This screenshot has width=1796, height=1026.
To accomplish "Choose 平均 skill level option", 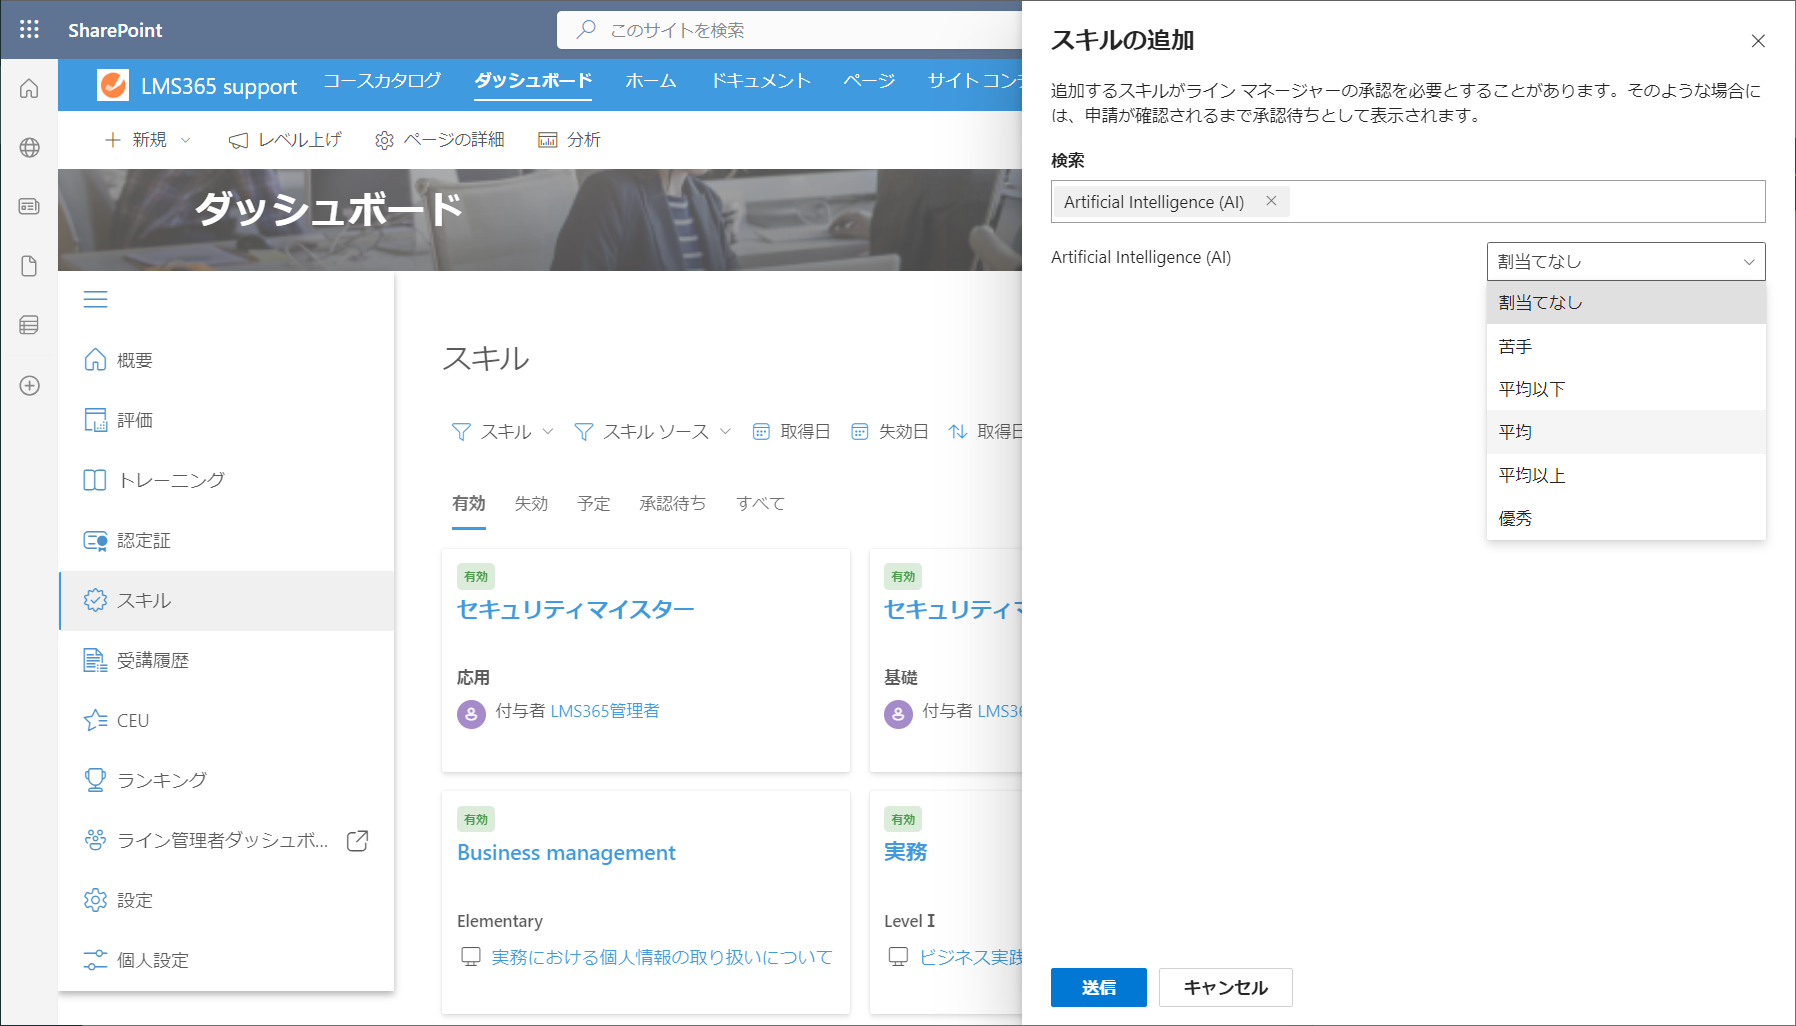I will 1626,433.
